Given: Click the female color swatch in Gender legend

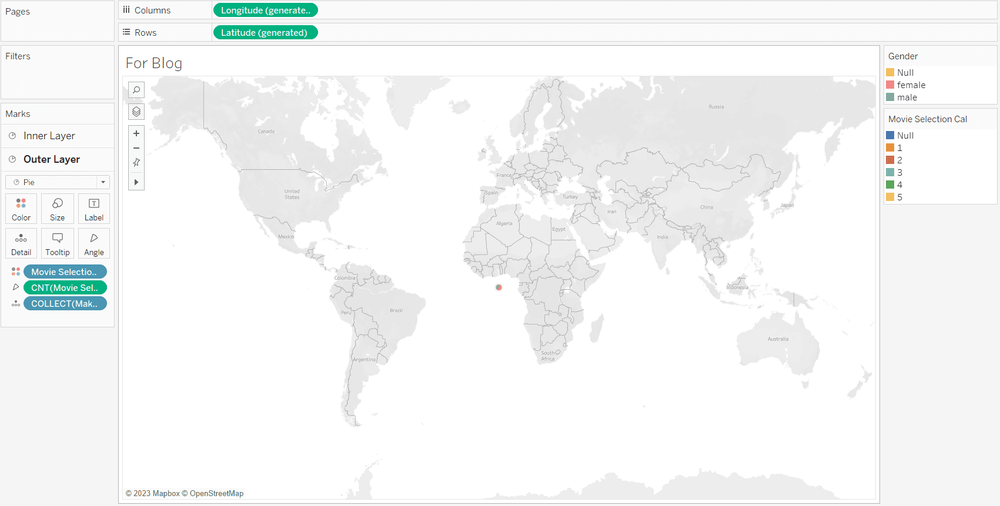Looking at the screenshot, I should [x=890, y=85].
